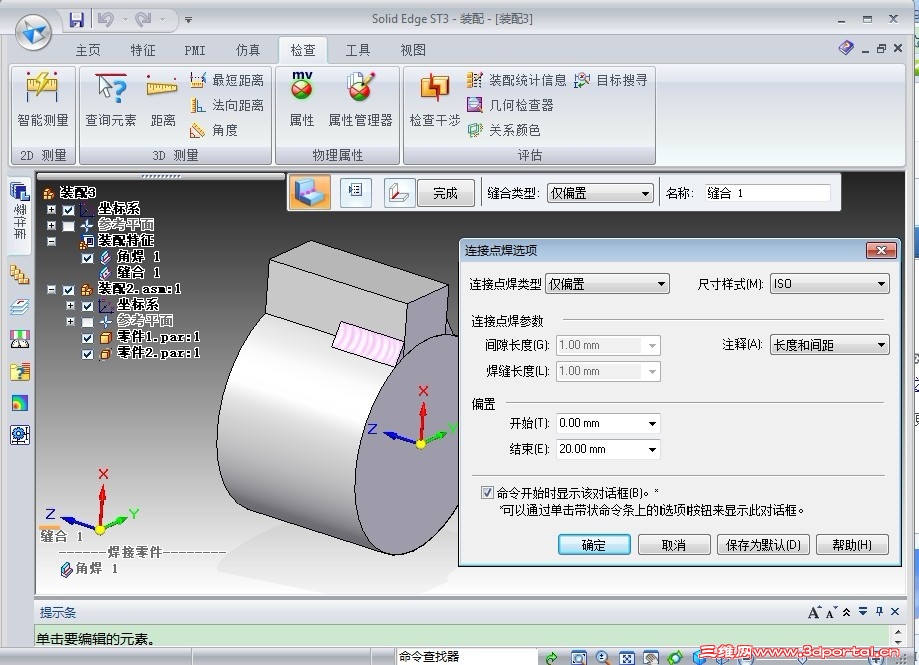Image resolution: width=919 pixels, height=665 pixels.
Task: Choose the 角度 angle measure tool
Action: (x=215, y=130)
